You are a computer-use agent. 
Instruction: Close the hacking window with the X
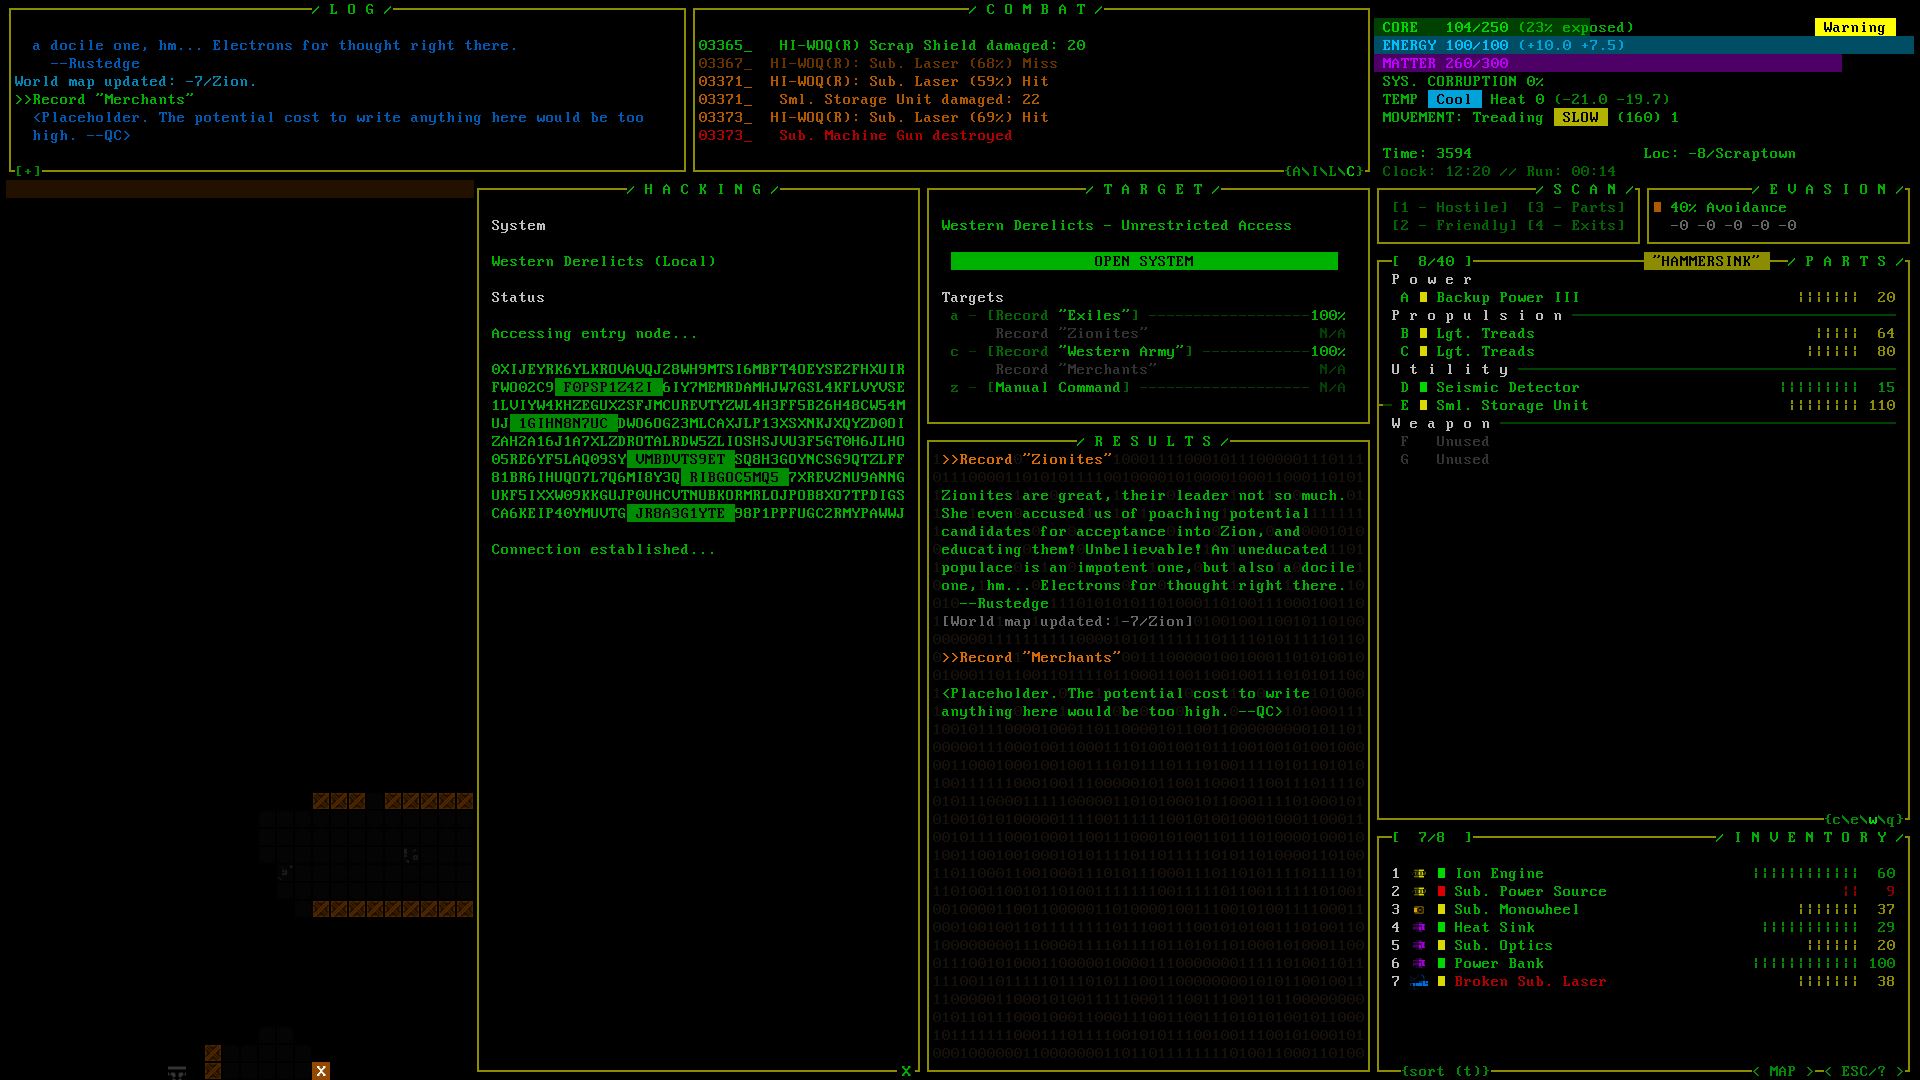click(x=906, y=1071)
